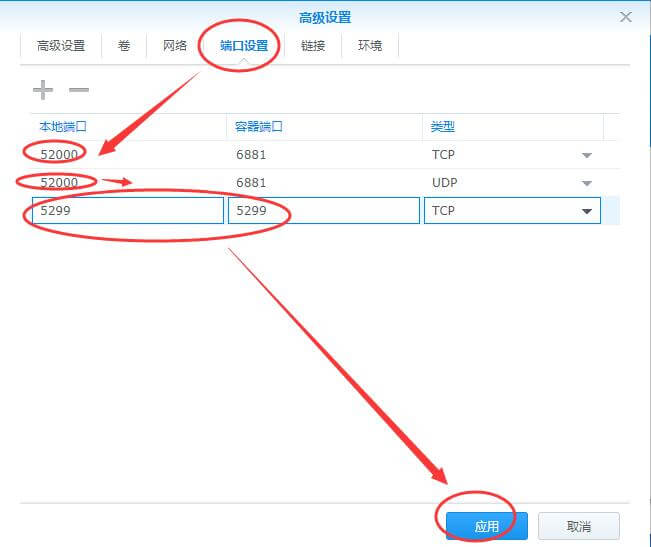
Task: Click 应用 button to apply settings
Action: click(486, 526)
